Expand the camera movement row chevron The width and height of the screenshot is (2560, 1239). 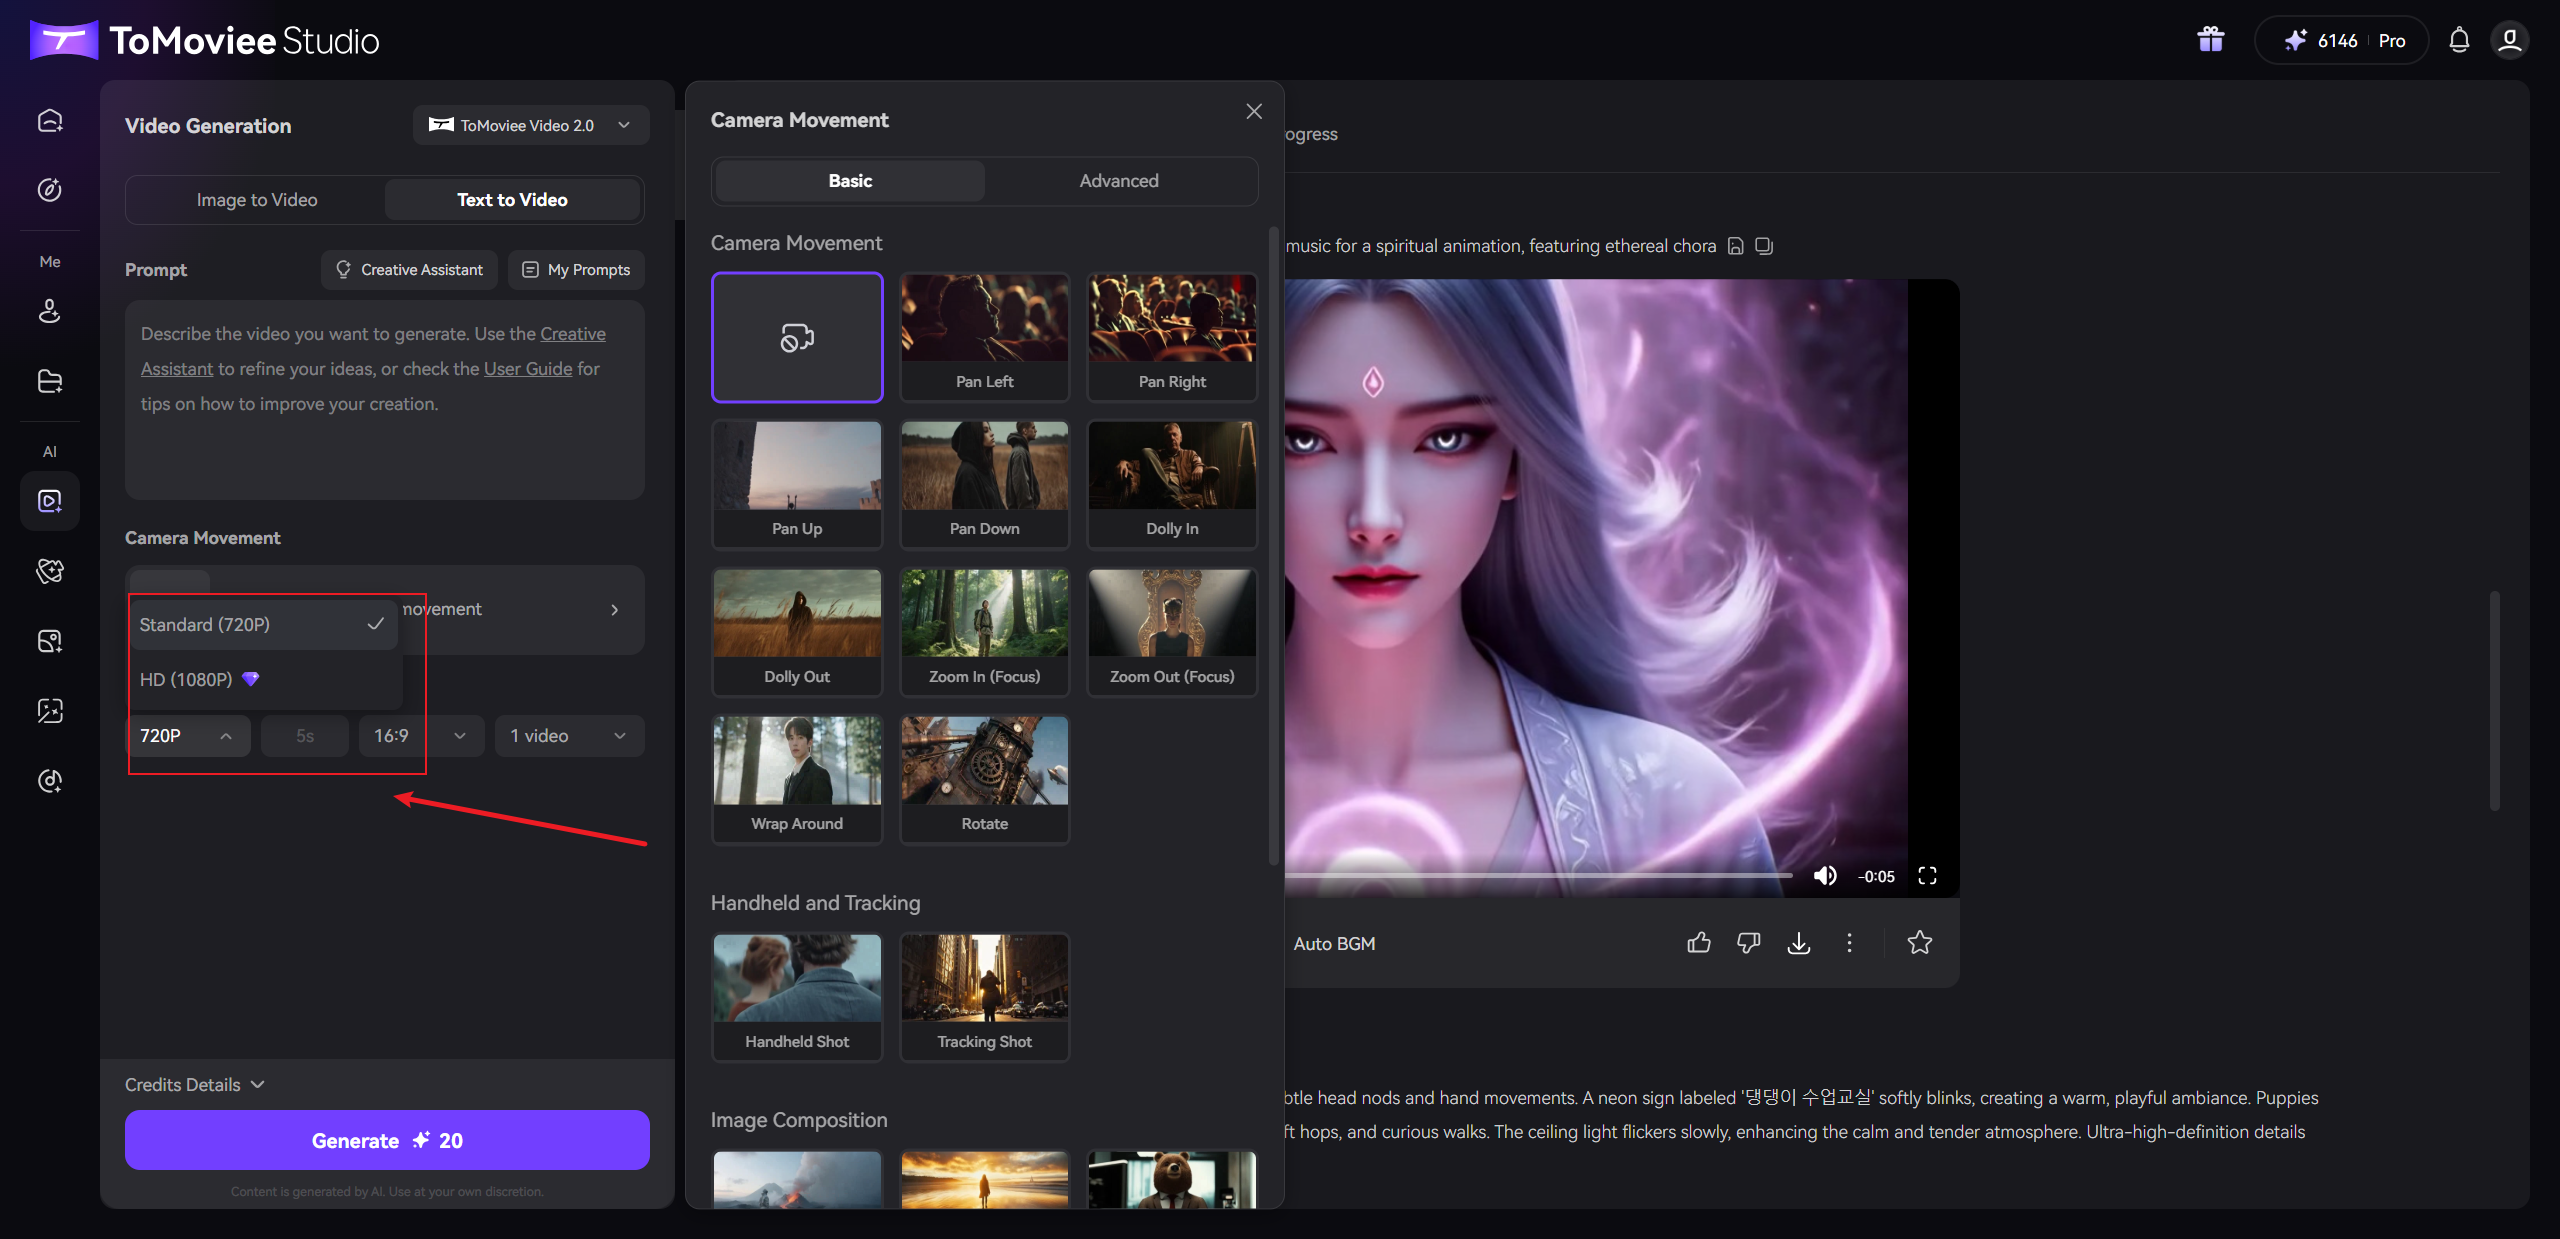[614, 610]
